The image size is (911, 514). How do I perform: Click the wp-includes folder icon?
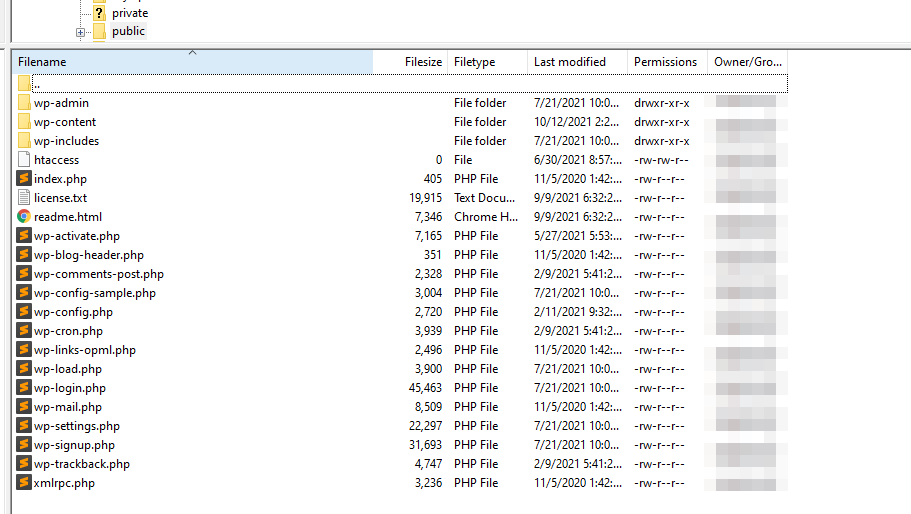point(24,141)
